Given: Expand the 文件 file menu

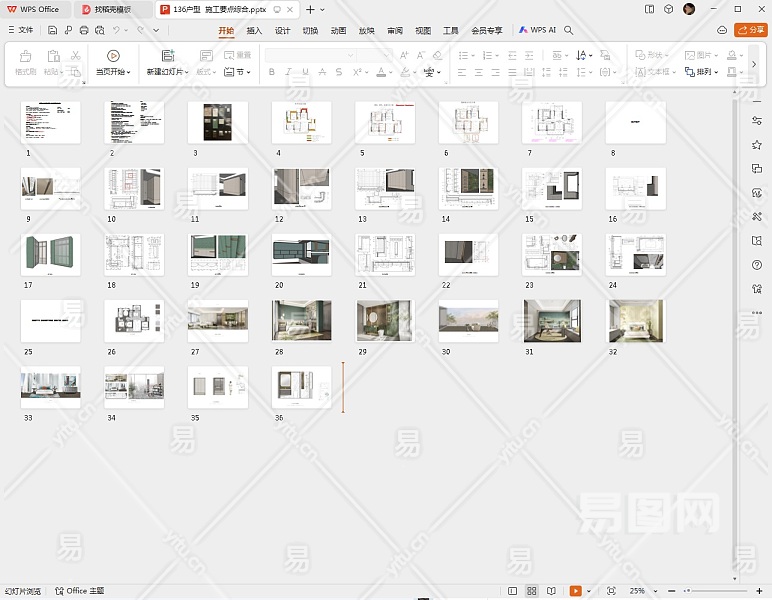Looking at the screenshot, I should click(x=20, y=31).
